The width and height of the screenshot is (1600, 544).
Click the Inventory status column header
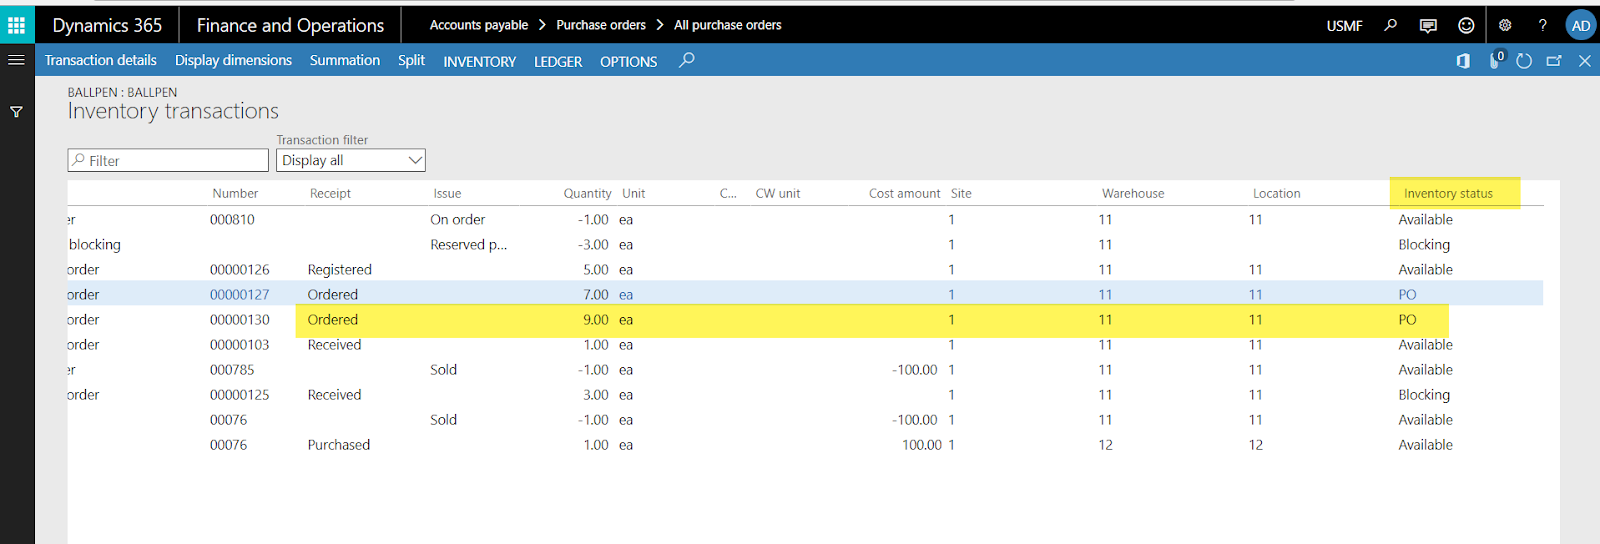click(x=1448, y=193)
